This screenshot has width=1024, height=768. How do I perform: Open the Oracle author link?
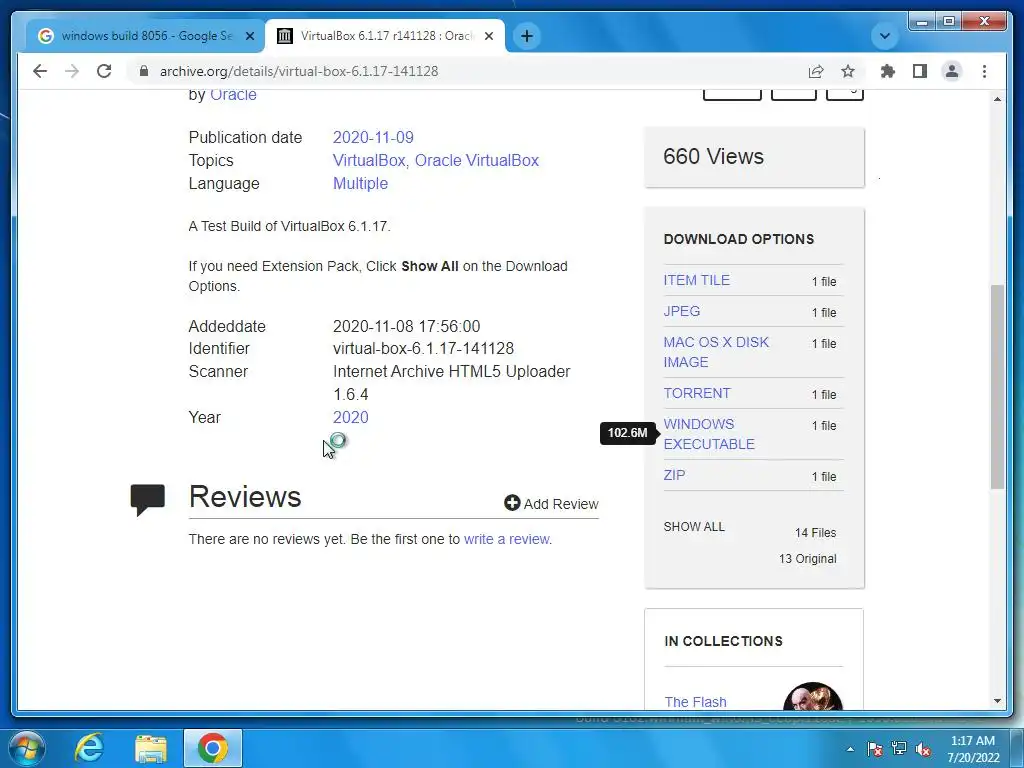point(233,95)
